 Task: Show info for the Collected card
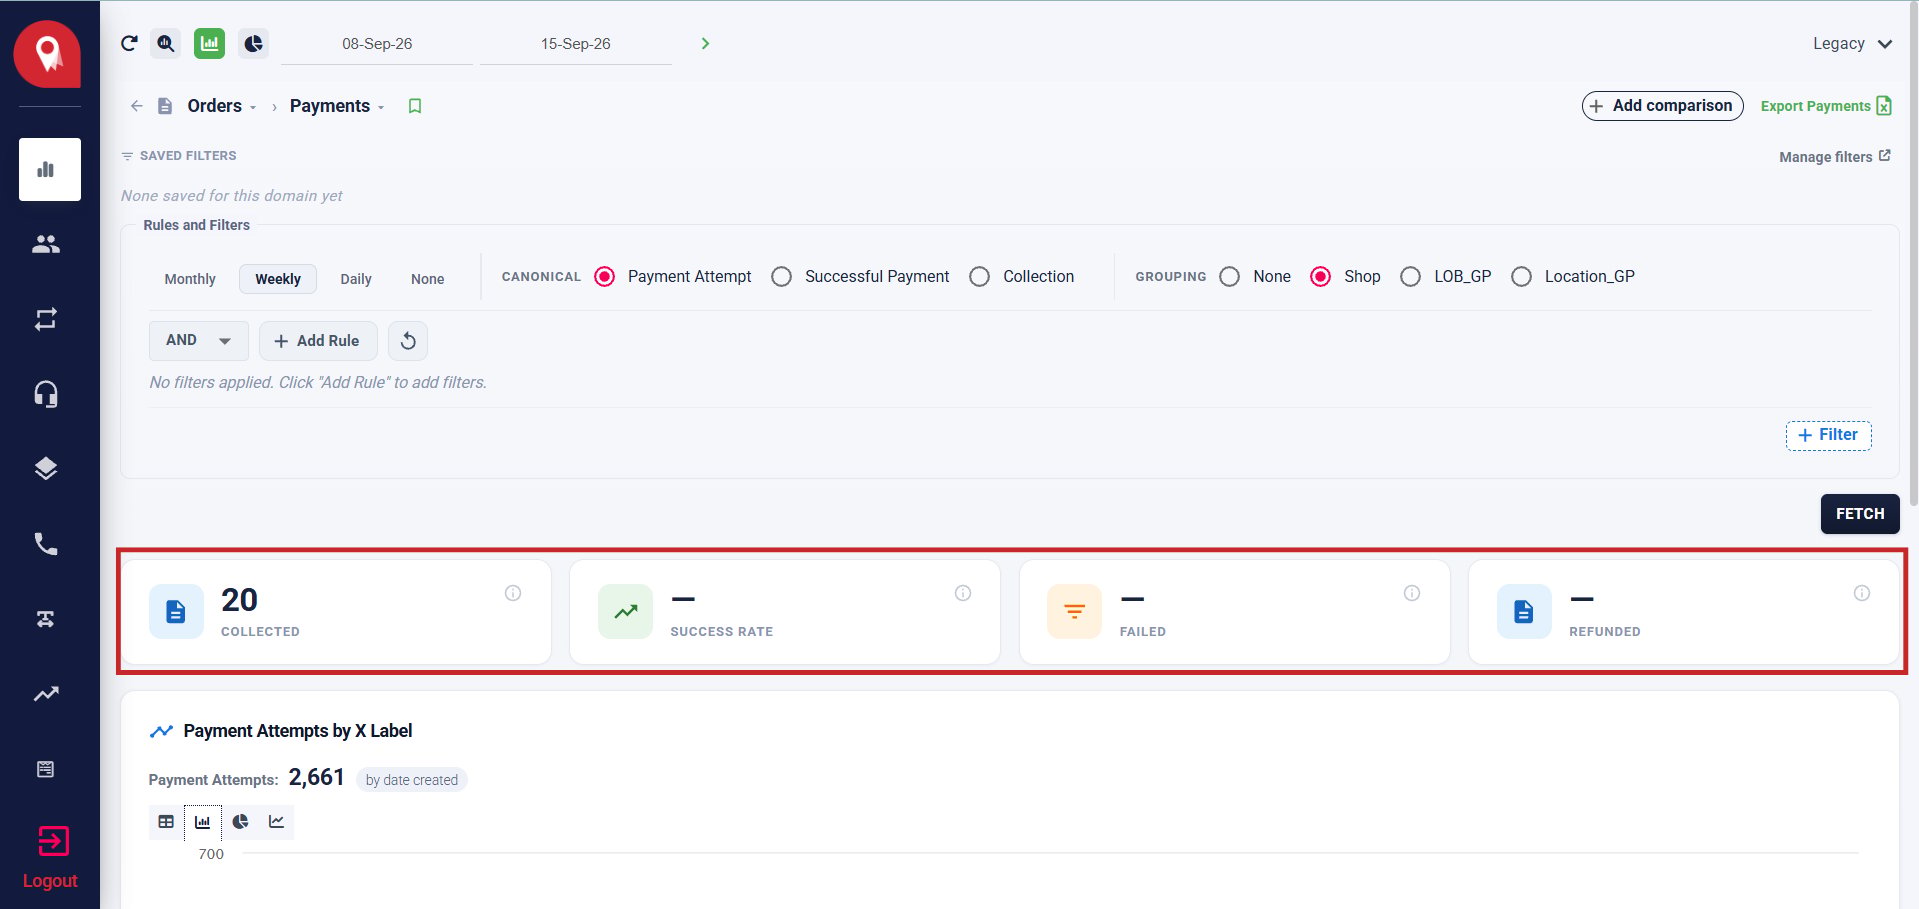click(x=513, y=593)
